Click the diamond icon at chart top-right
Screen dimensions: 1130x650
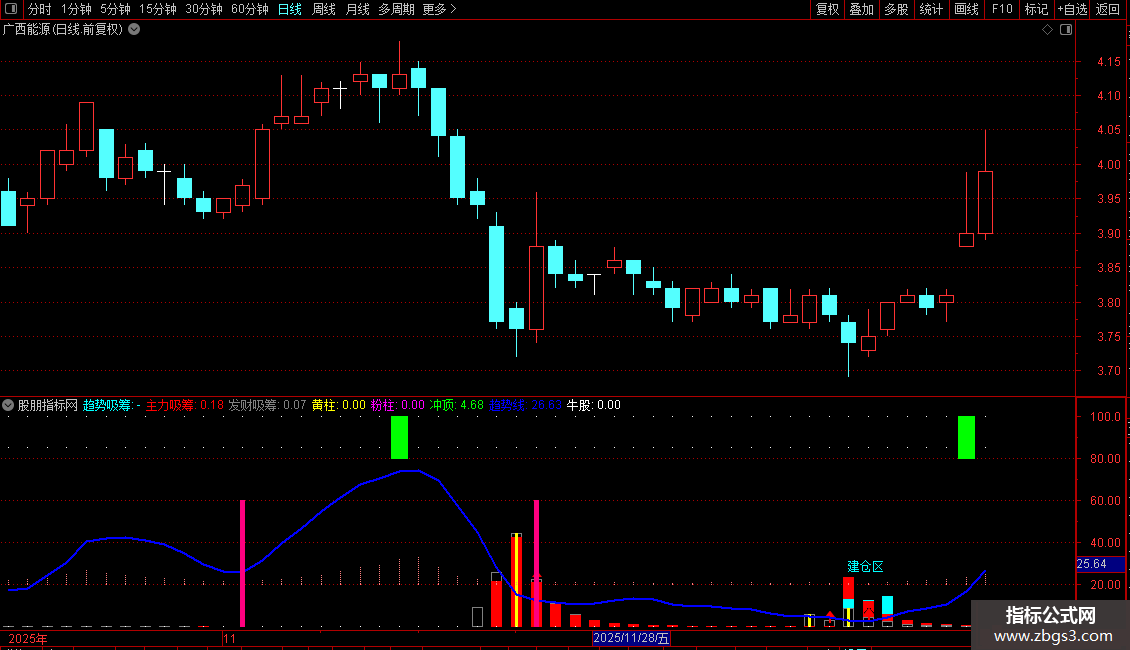(x=1047, y=30)
